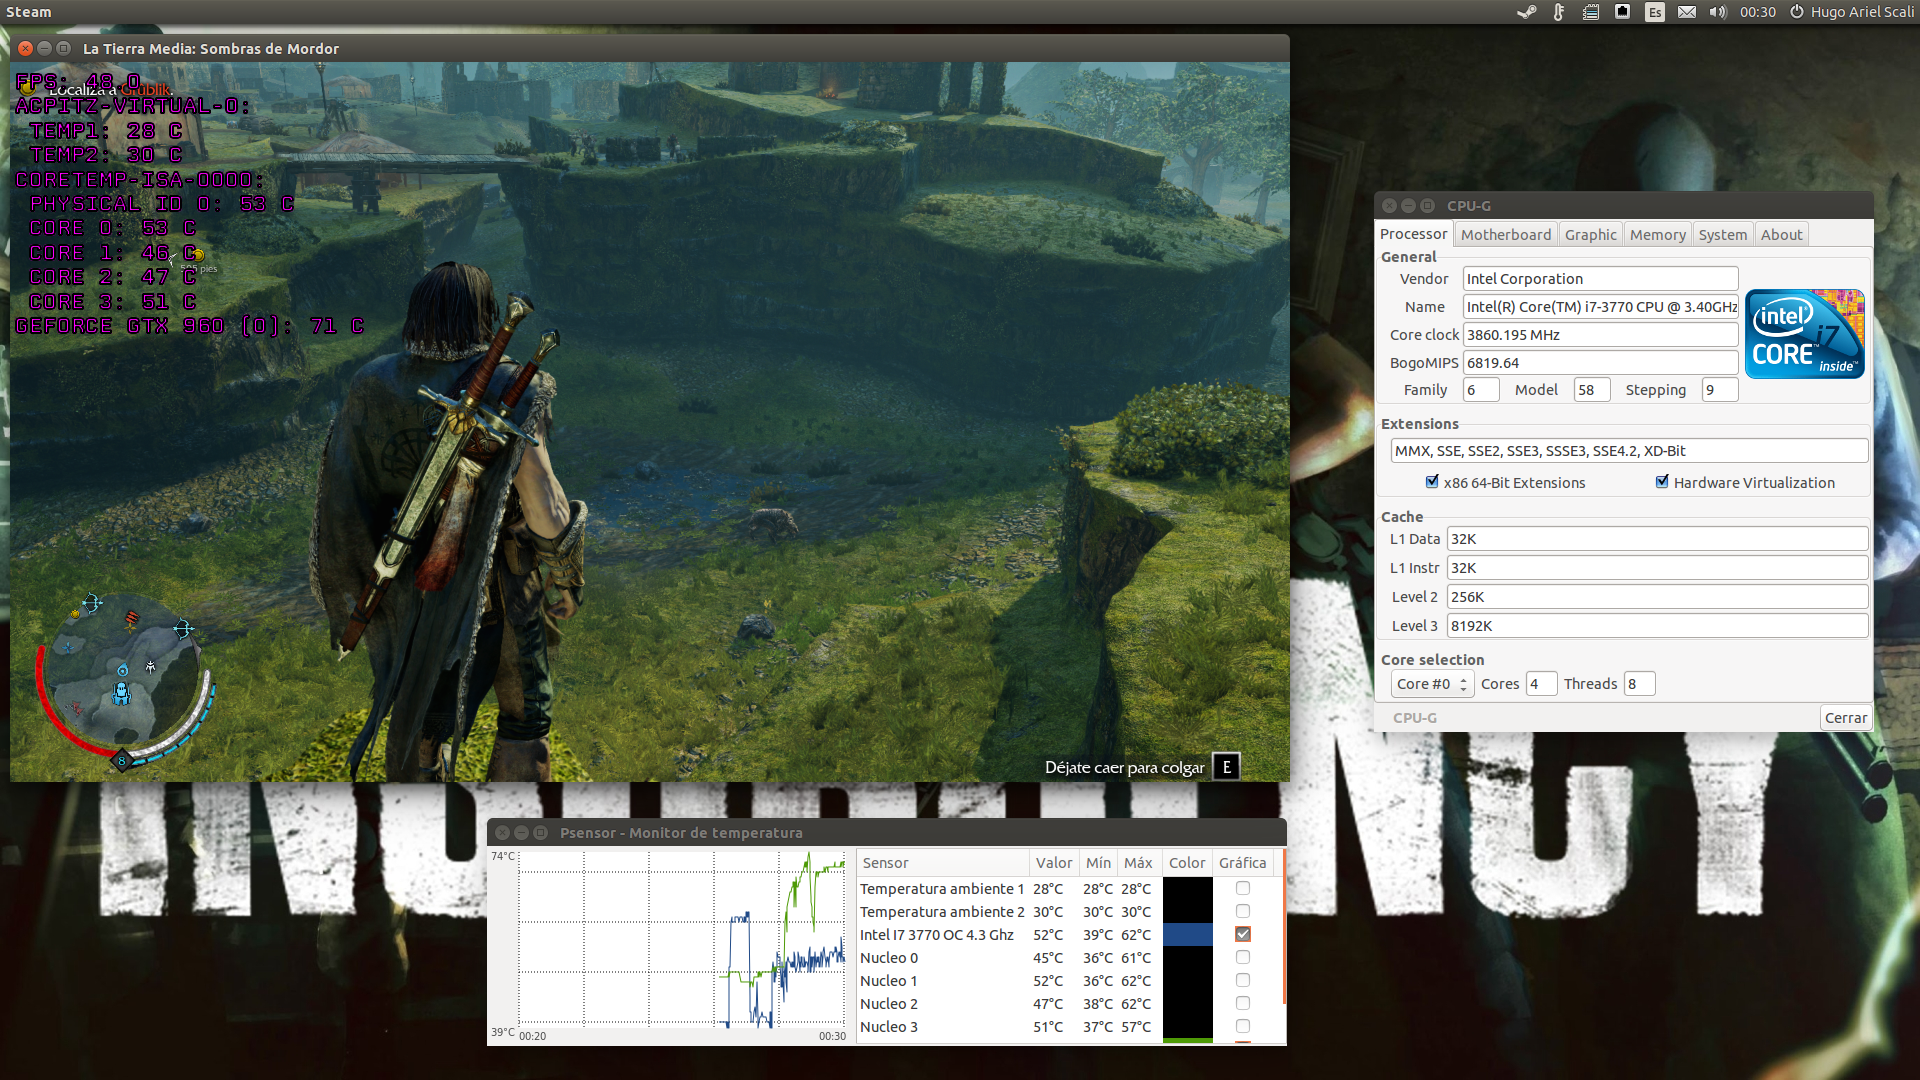Close the CPU-G window
The image size is (1920, 1080).
coord(1389,205)
